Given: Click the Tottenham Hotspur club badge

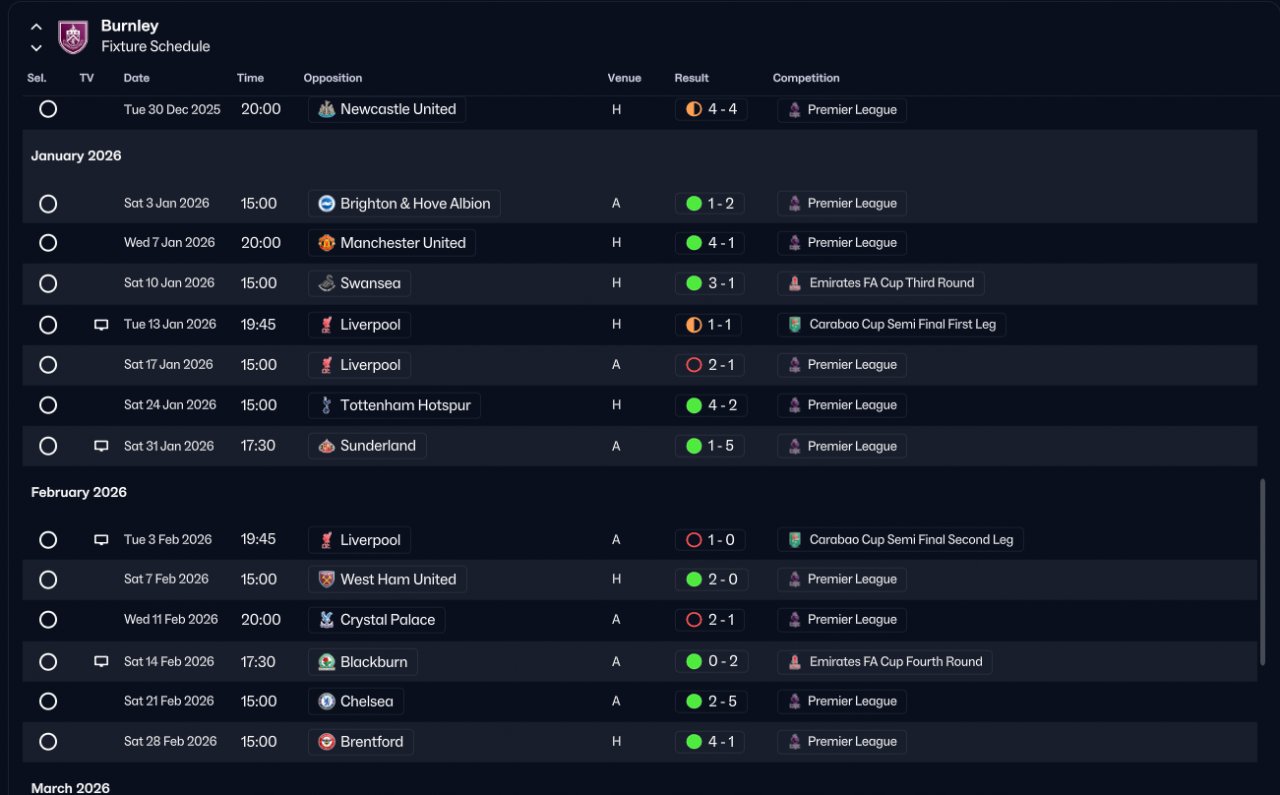Looking at the screenshot, I should 326,405.
